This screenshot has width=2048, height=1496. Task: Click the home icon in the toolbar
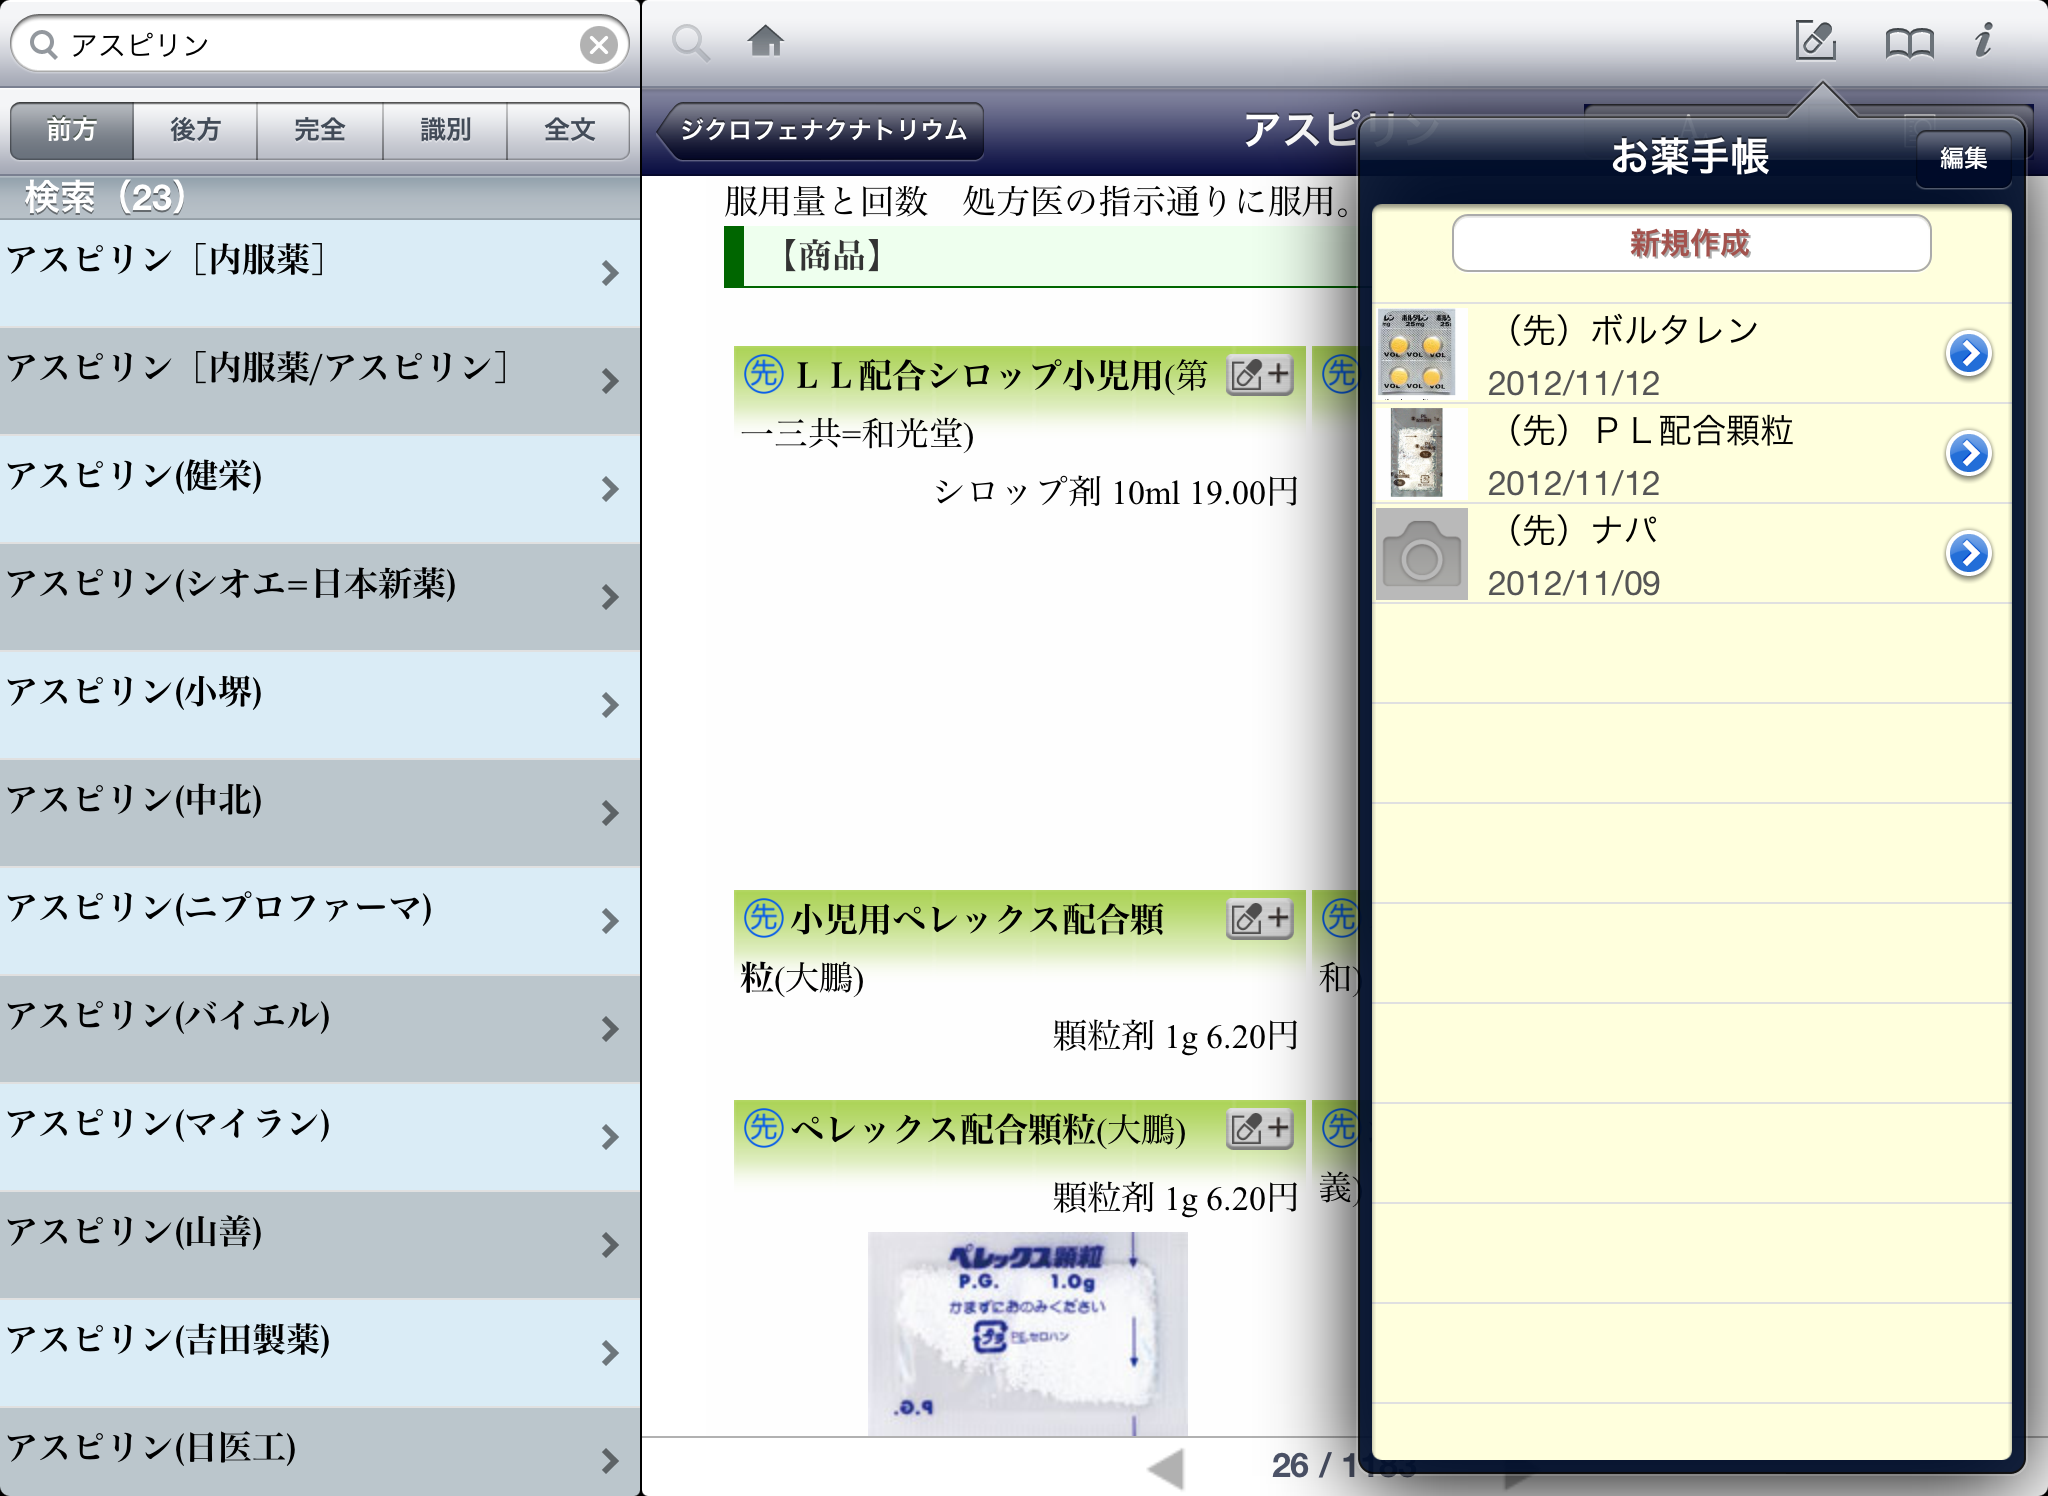[x=766, y=42]
